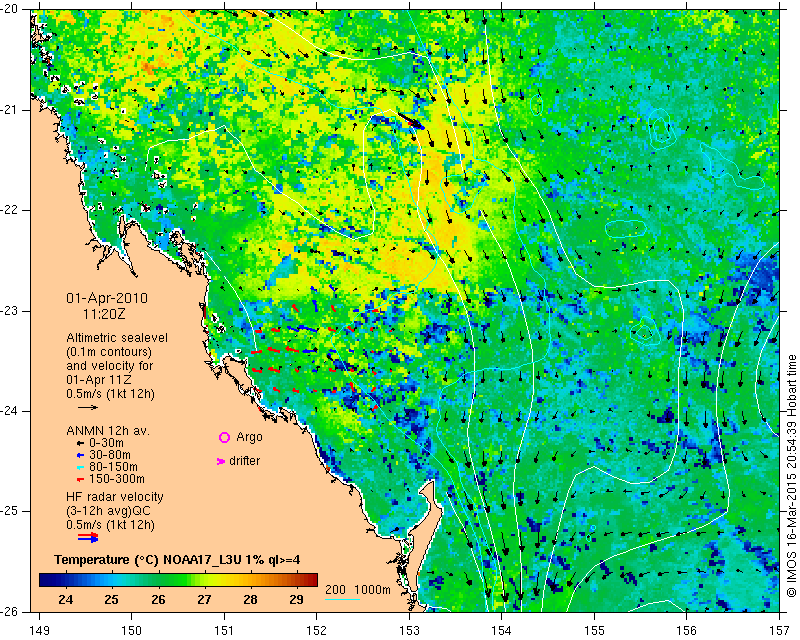
Task: Click the cyan 80-150m arrow legend marker
Action: [x=80, y=467]
